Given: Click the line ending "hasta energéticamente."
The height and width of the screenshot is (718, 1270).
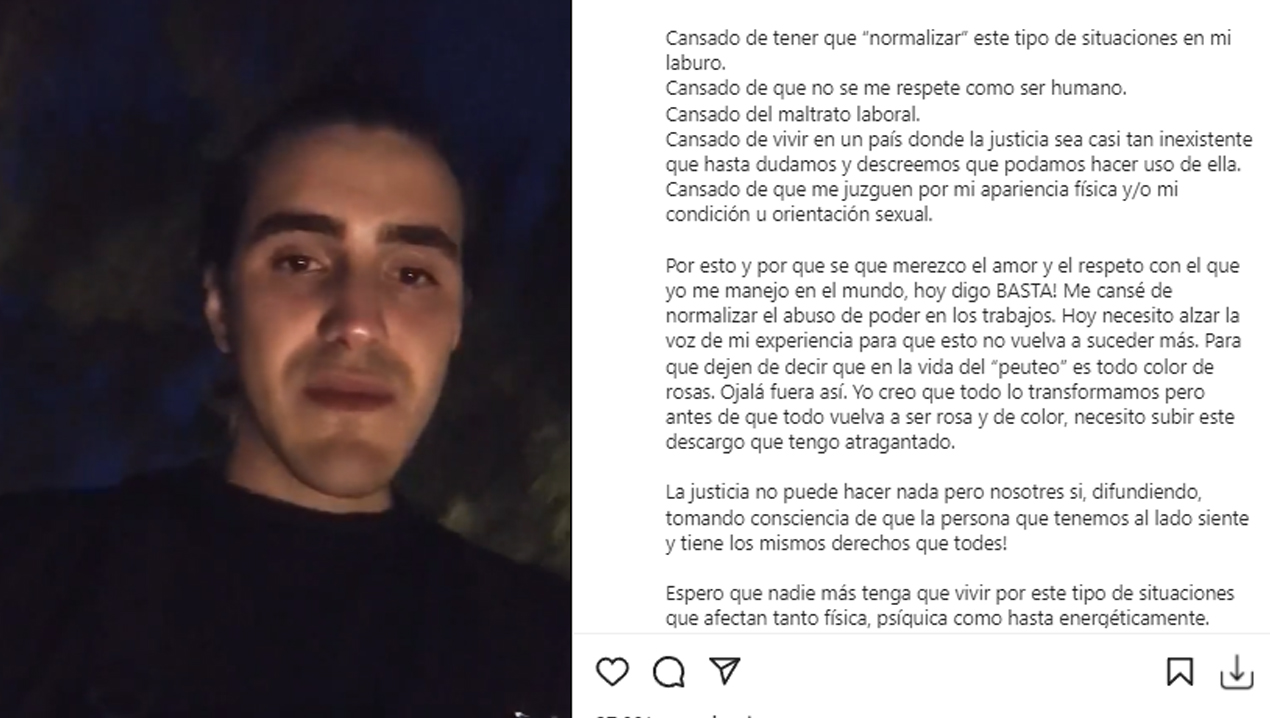Looking at the screenshot, I should (x=937, y=618).
